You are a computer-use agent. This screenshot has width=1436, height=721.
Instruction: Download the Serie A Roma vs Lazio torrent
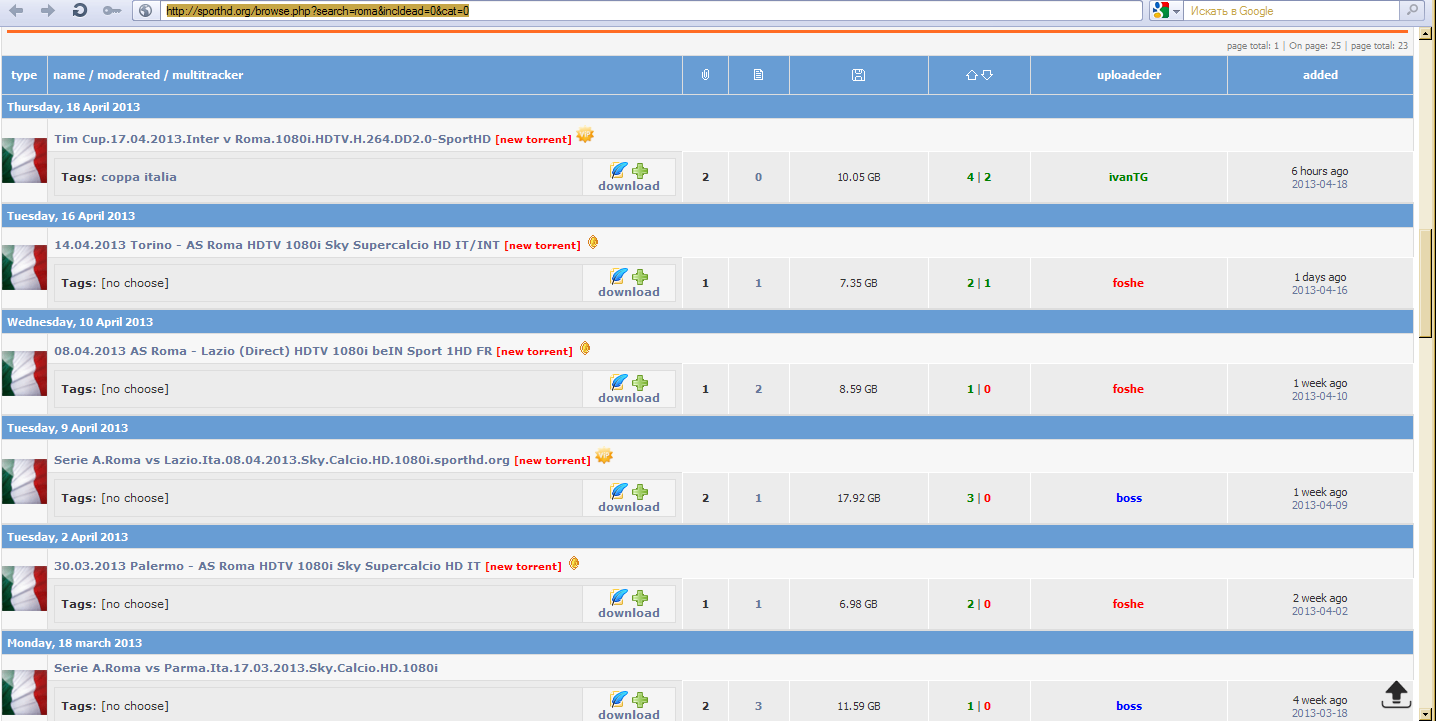[x=629, y=507]
